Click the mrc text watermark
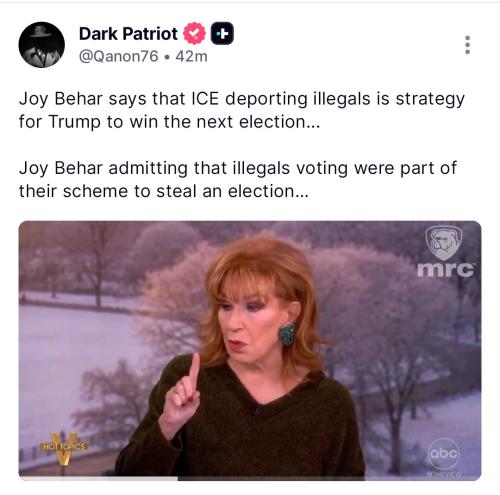The width and height of the screenshot is (500, 495). coord(445,269)
